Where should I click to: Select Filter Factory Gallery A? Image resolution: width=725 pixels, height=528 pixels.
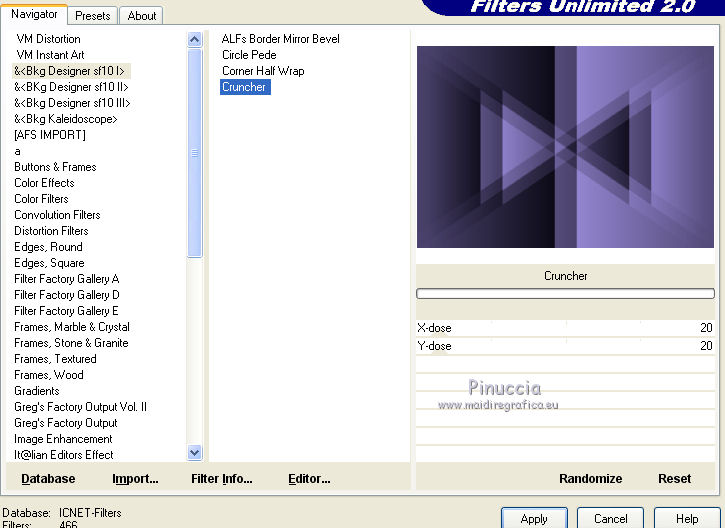click(67, 279)
